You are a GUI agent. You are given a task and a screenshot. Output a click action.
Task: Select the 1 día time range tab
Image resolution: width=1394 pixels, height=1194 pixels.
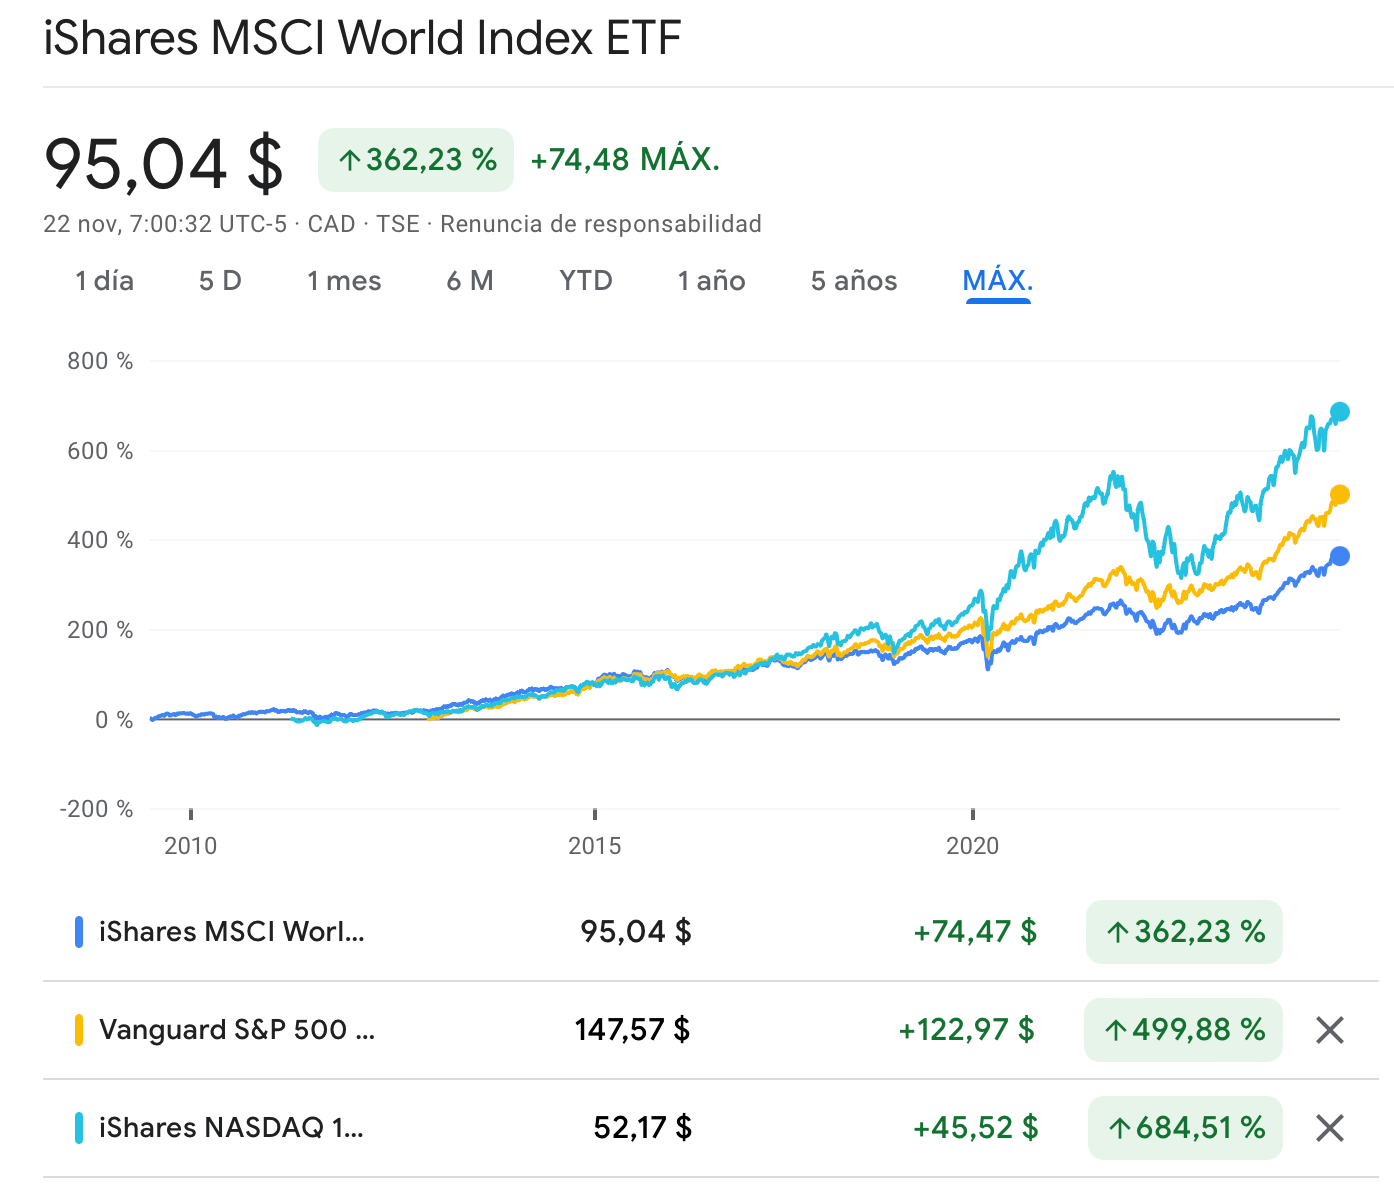tap(104, 281)
